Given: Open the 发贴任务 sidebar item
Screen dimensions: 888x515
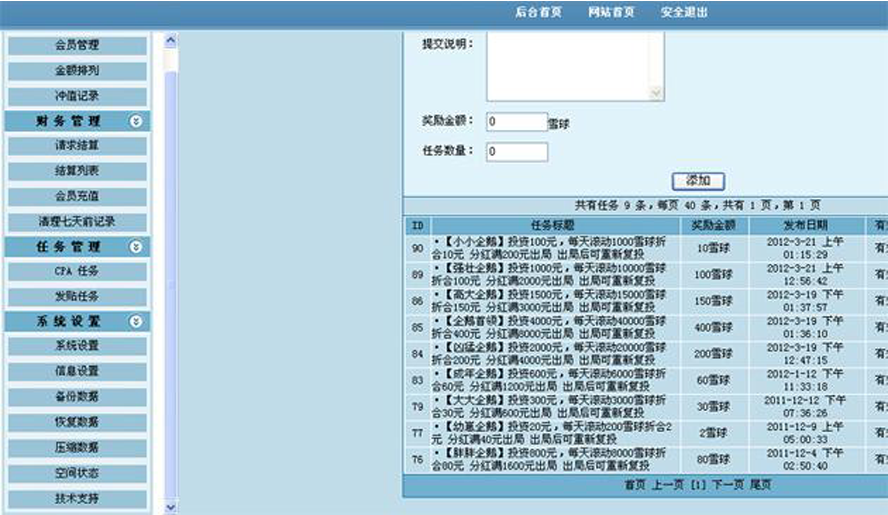Looking at the screenshot, I should pos(77,296).
